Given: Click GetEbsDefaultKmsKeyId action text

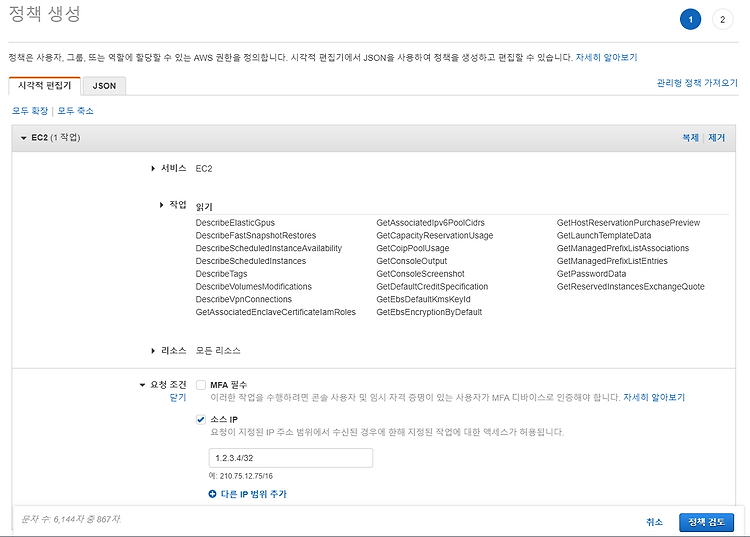Looking at the screenshot, I should coord(423,299).
